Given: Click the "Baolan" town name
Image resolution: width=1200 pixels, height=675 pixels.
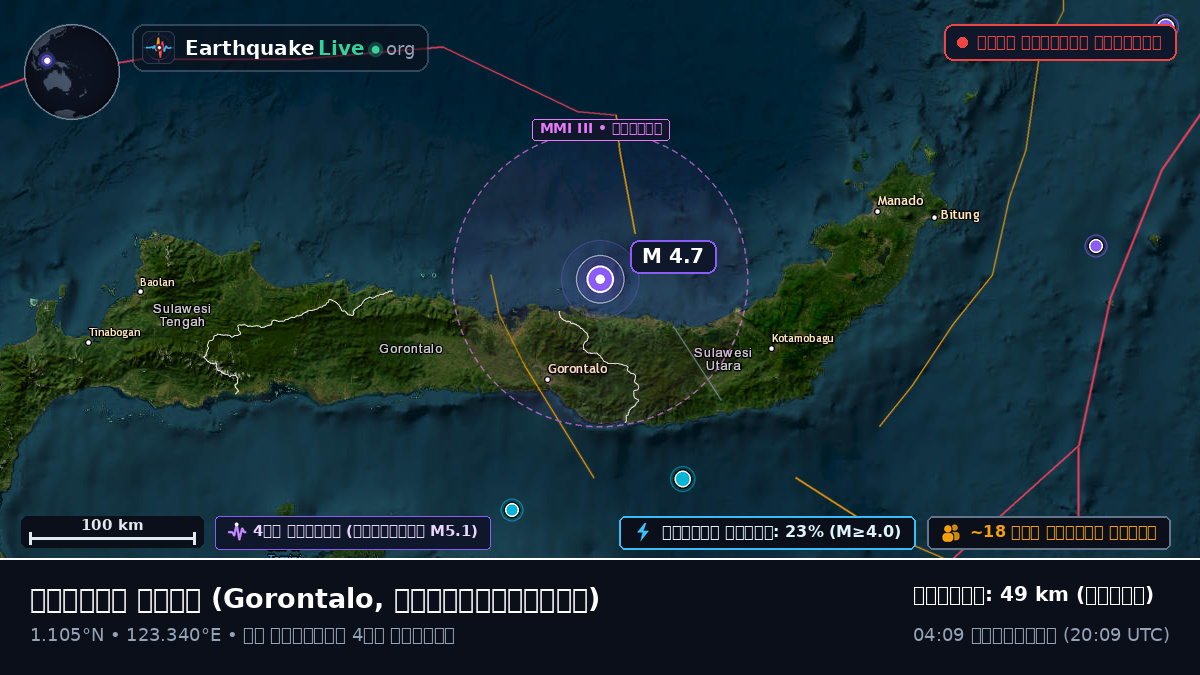Looking at the screenshot, I should (157, 282).
